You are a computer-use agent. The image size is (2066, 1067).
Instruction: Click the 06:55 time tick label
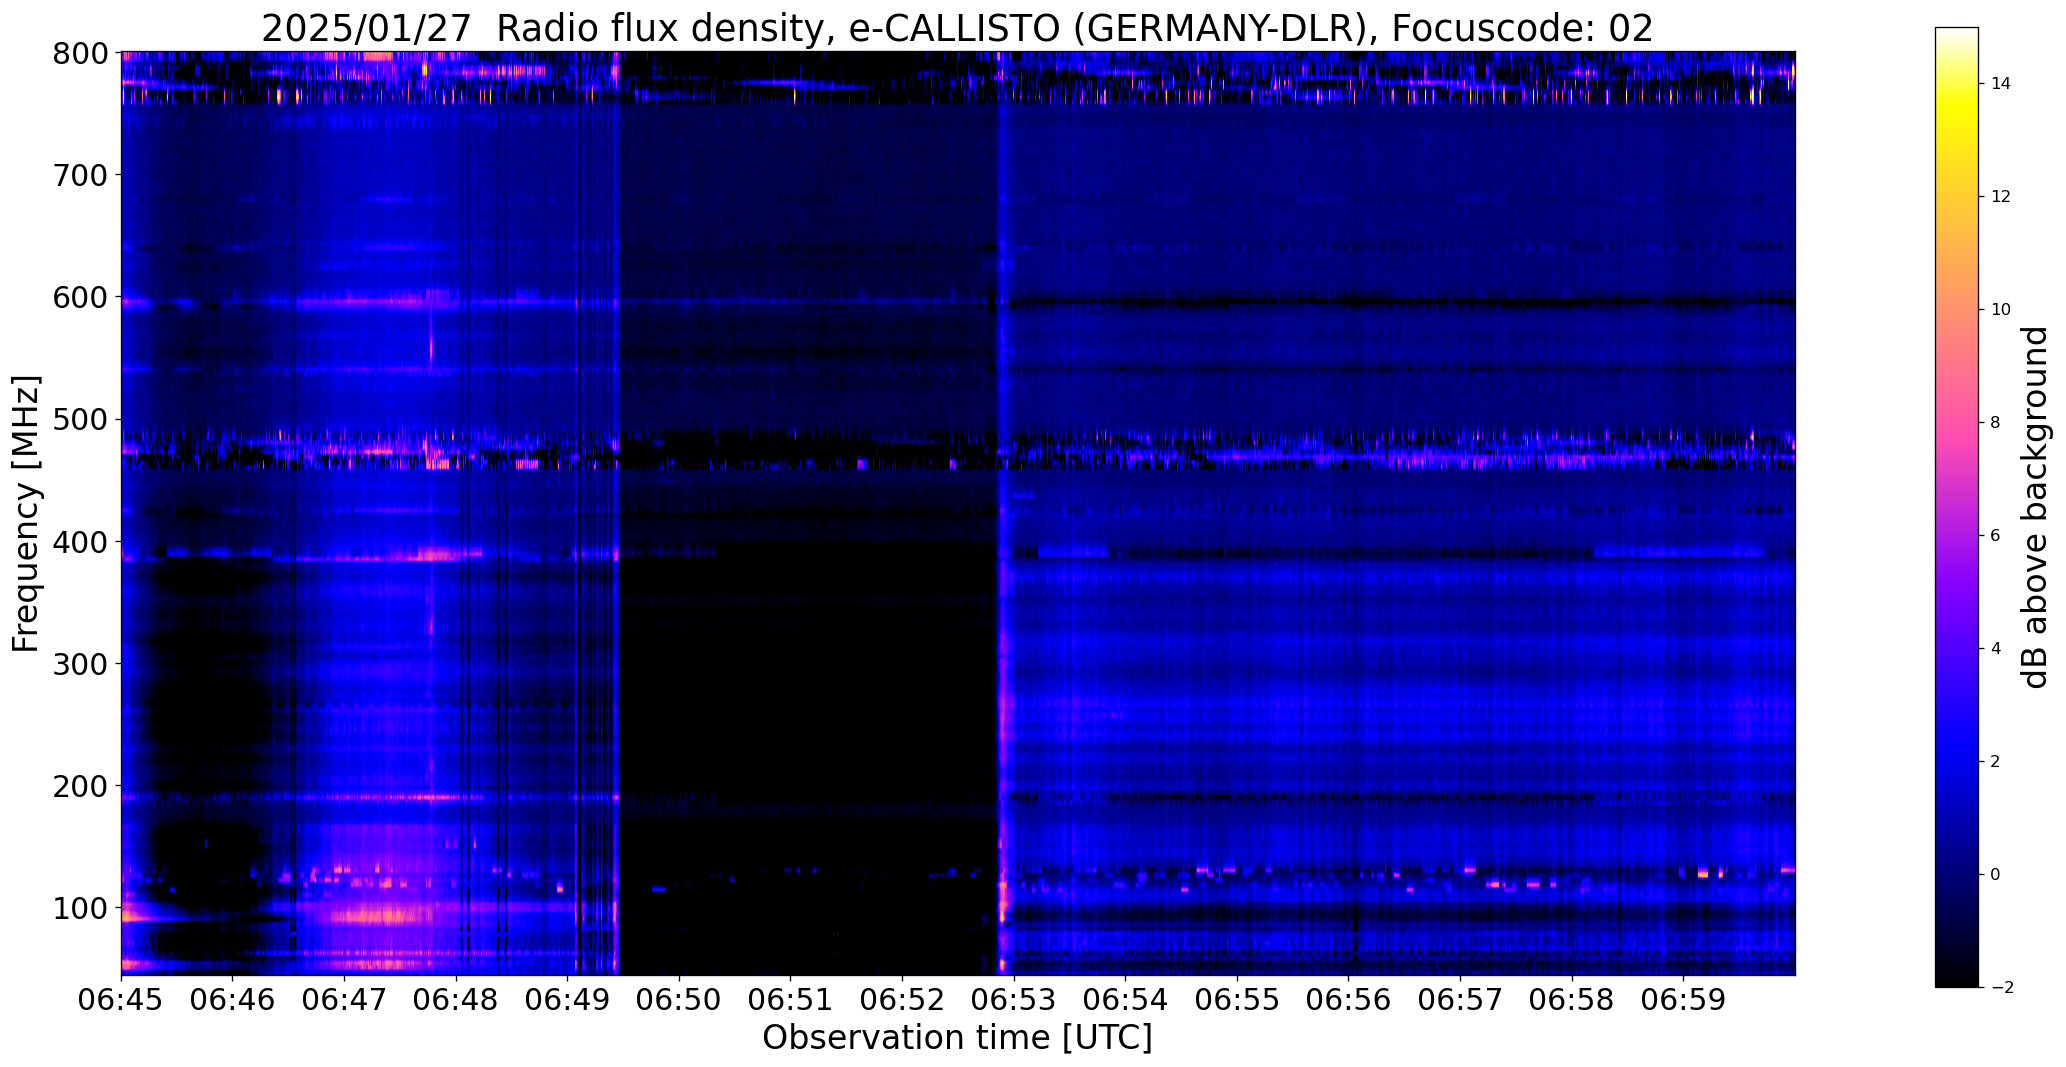pyautogui.click(x=1237, y=1000)
